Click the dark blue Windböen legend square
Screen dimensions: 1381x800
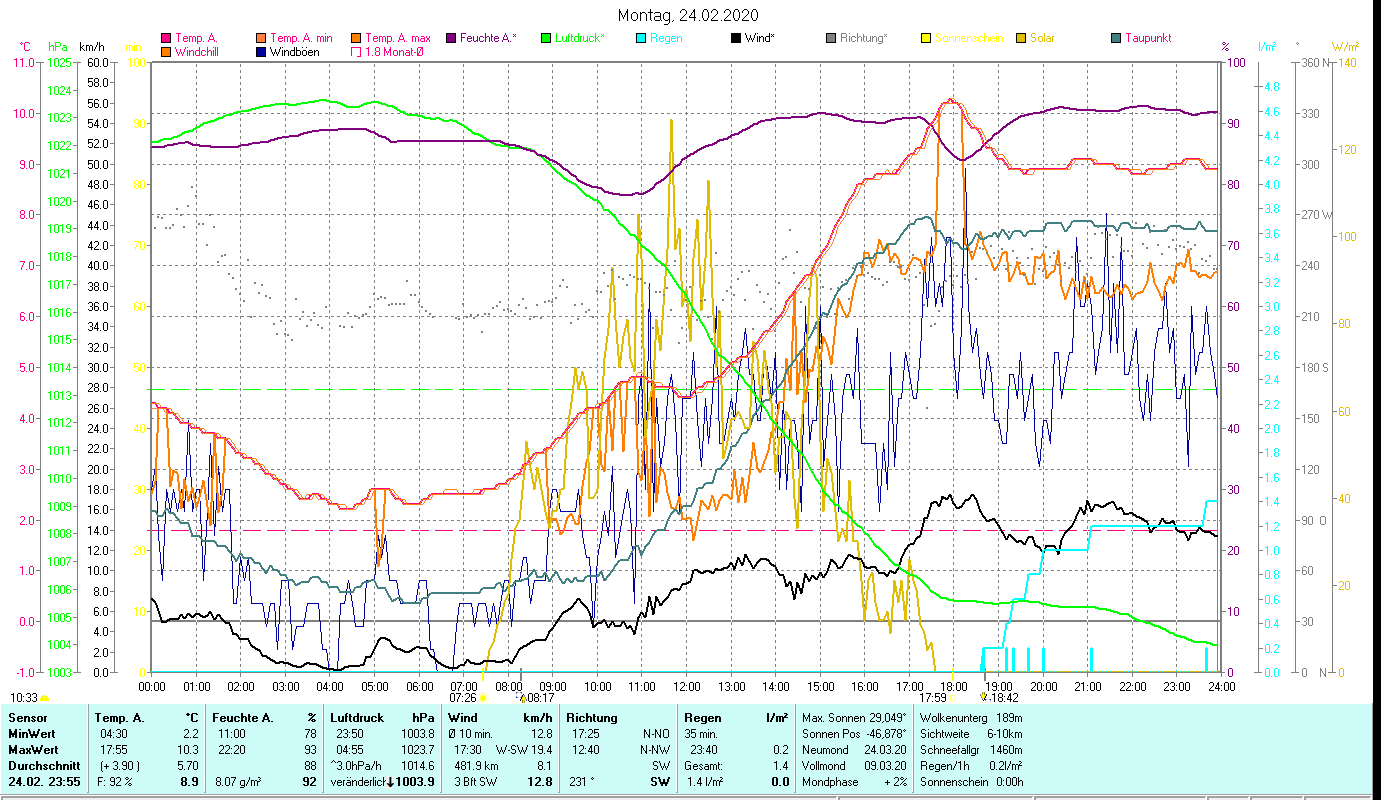[262, 52]
